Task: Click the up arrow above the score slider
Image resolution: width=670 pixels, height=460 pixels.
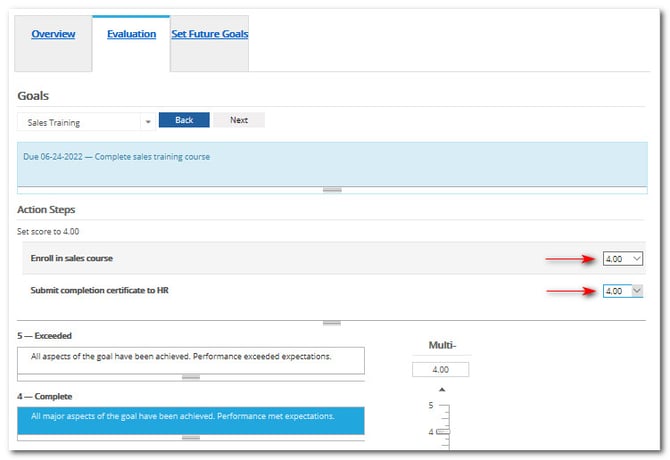Action: tap(441, 388)
